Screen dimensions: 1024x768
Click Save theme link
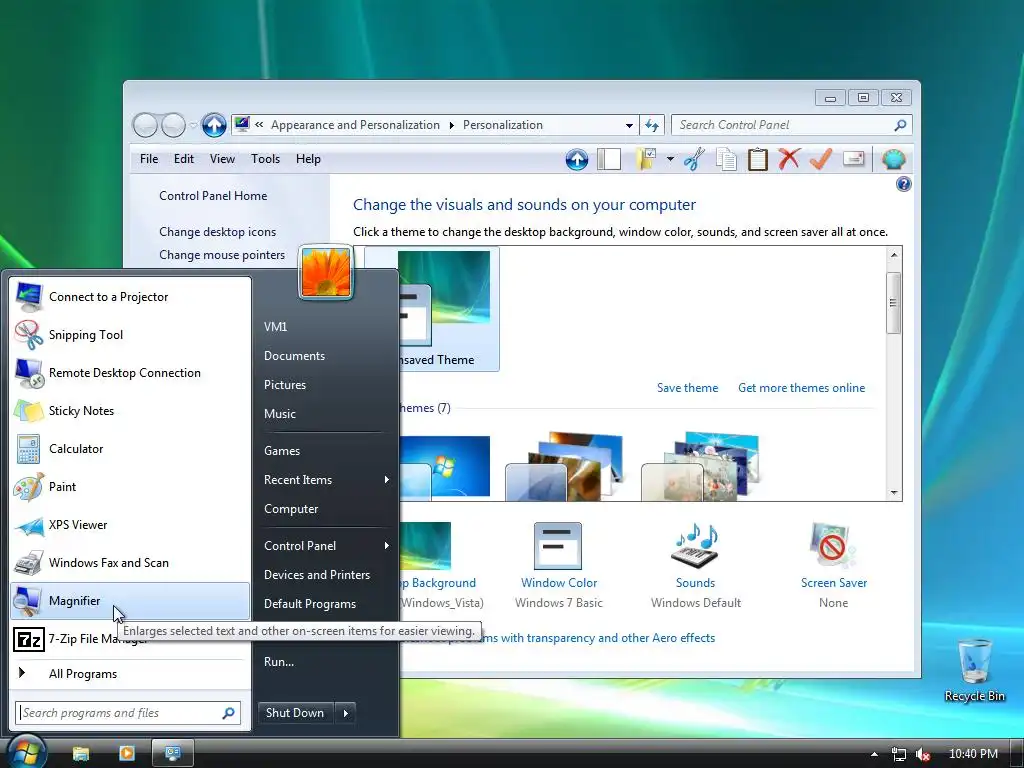687,388
